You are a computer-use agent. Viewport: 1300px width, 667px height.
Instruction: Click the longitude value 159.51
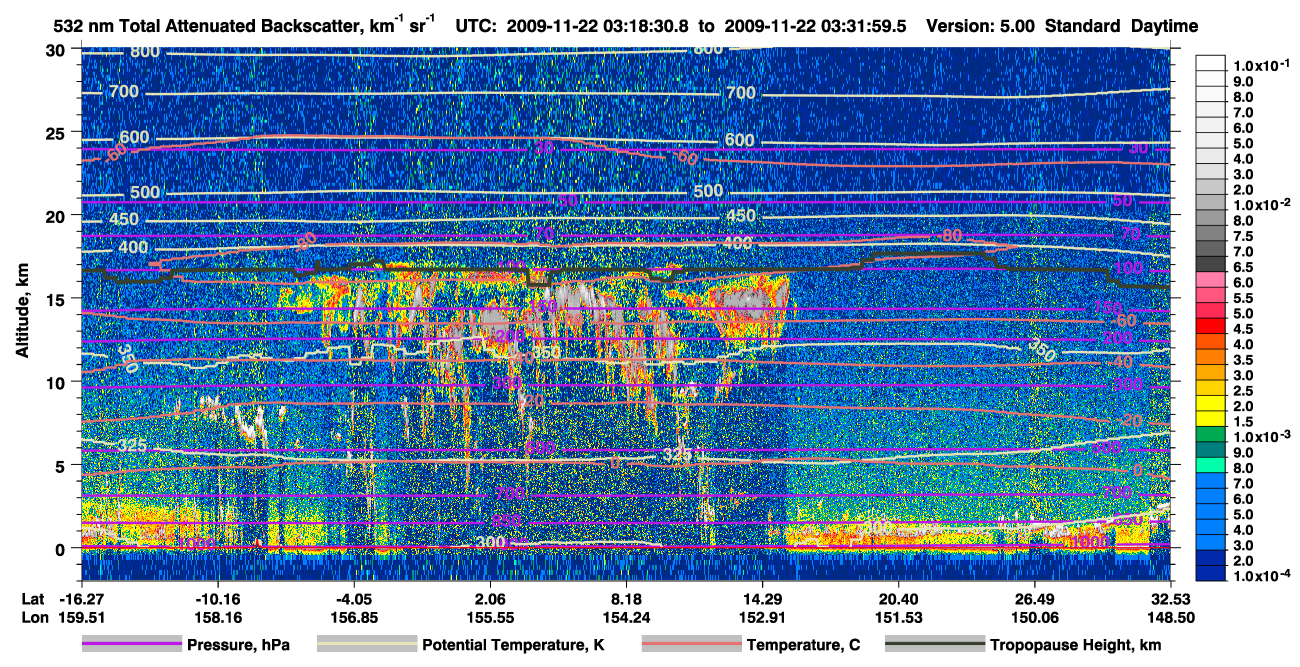81,617
